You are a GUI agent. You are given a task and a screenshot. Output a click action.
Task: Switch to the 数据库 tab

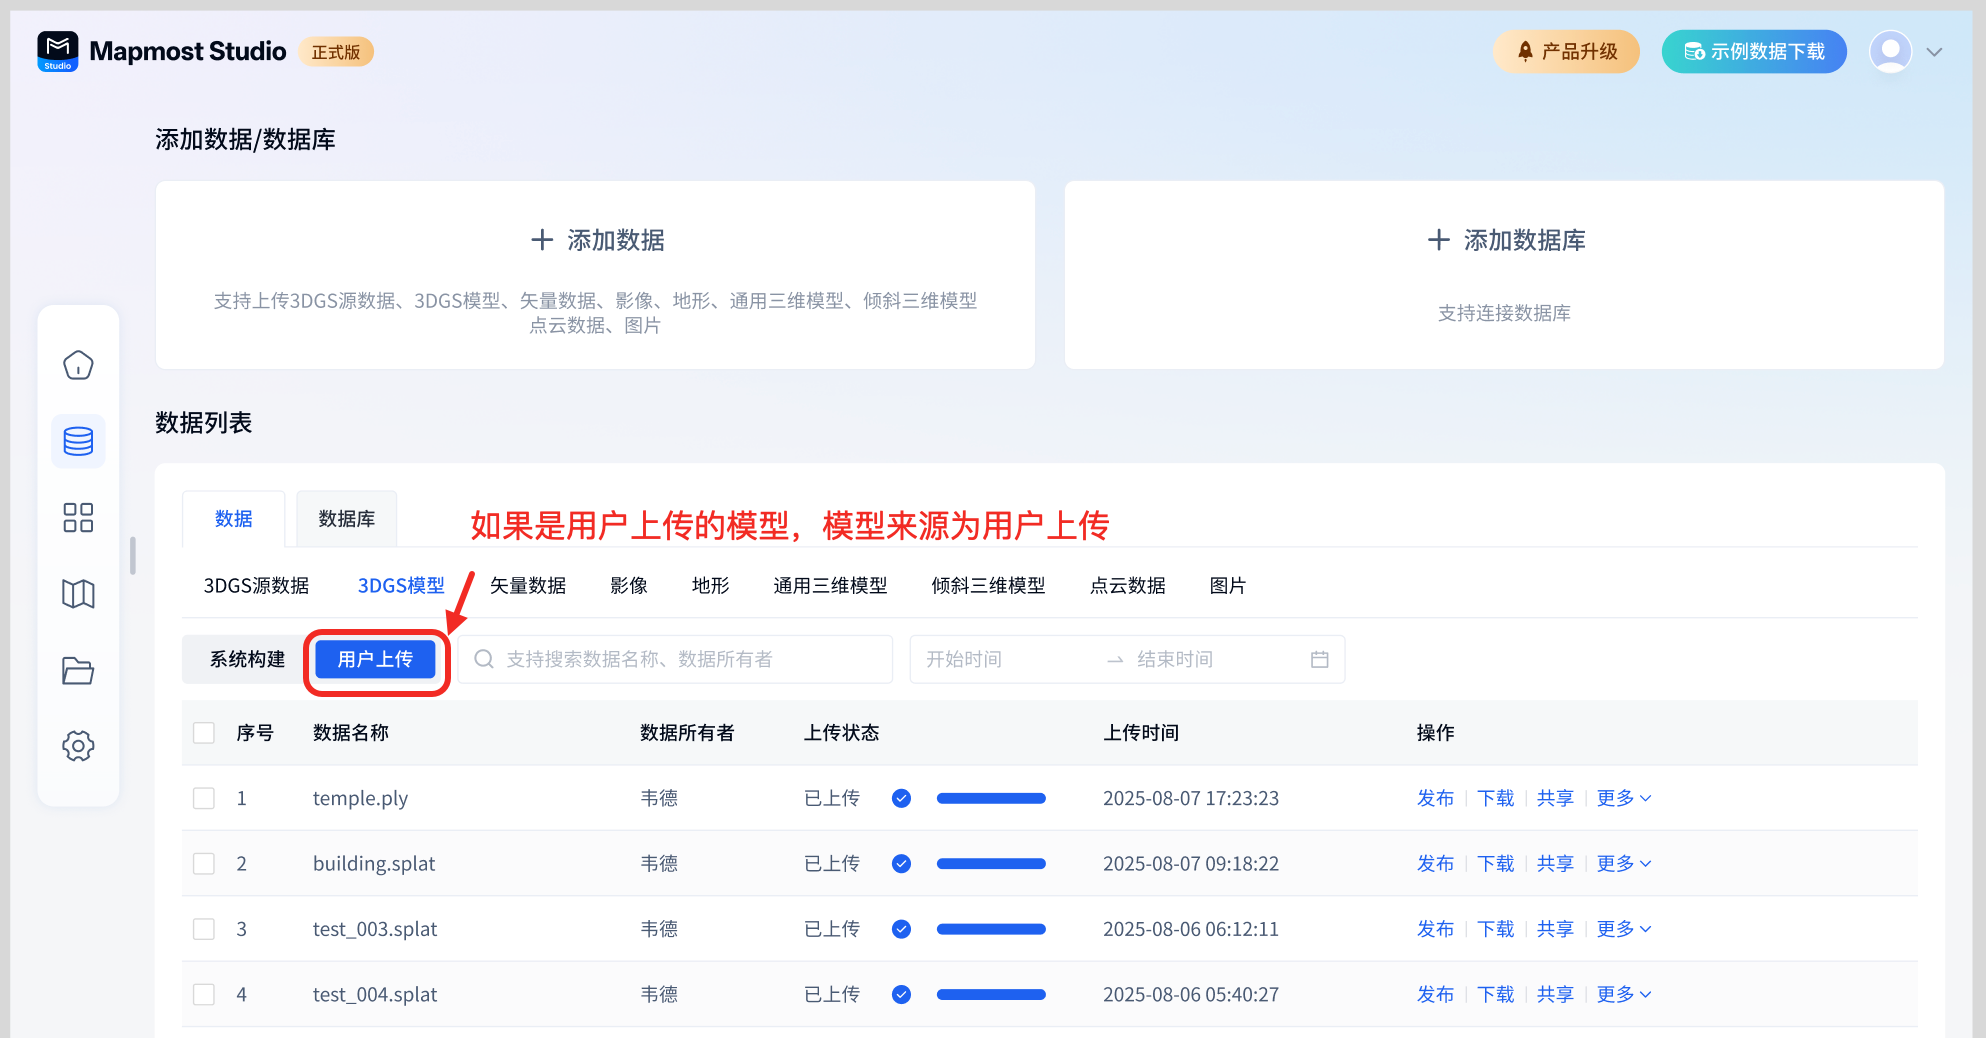346,519
